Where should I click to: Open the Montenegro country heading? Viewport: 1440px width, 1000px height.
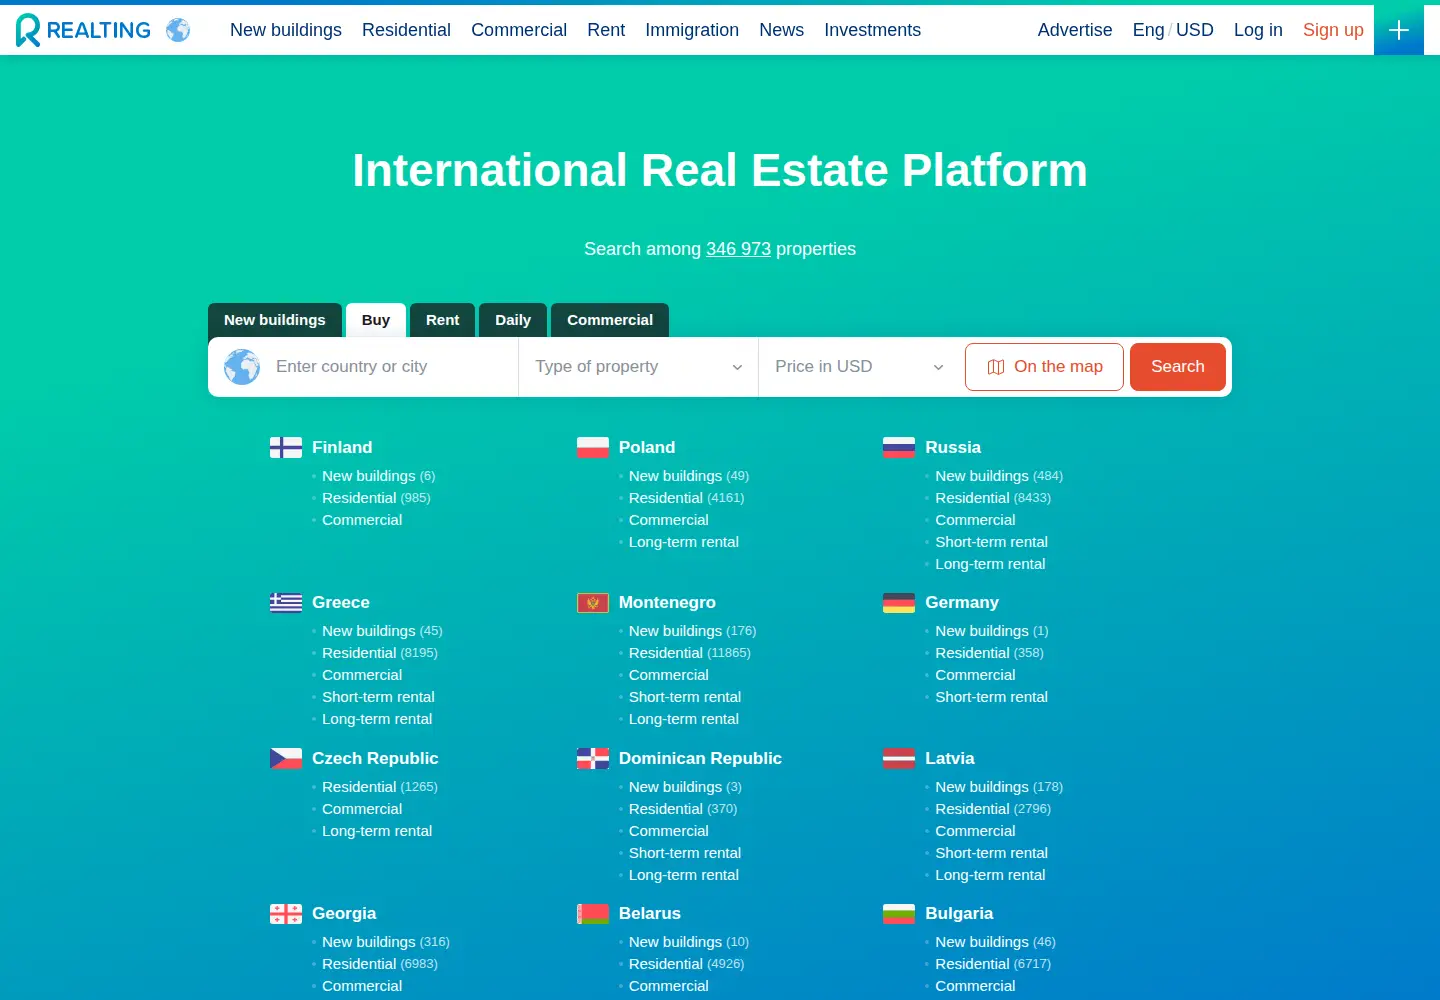pyautogui.click(x=667, y=602)
